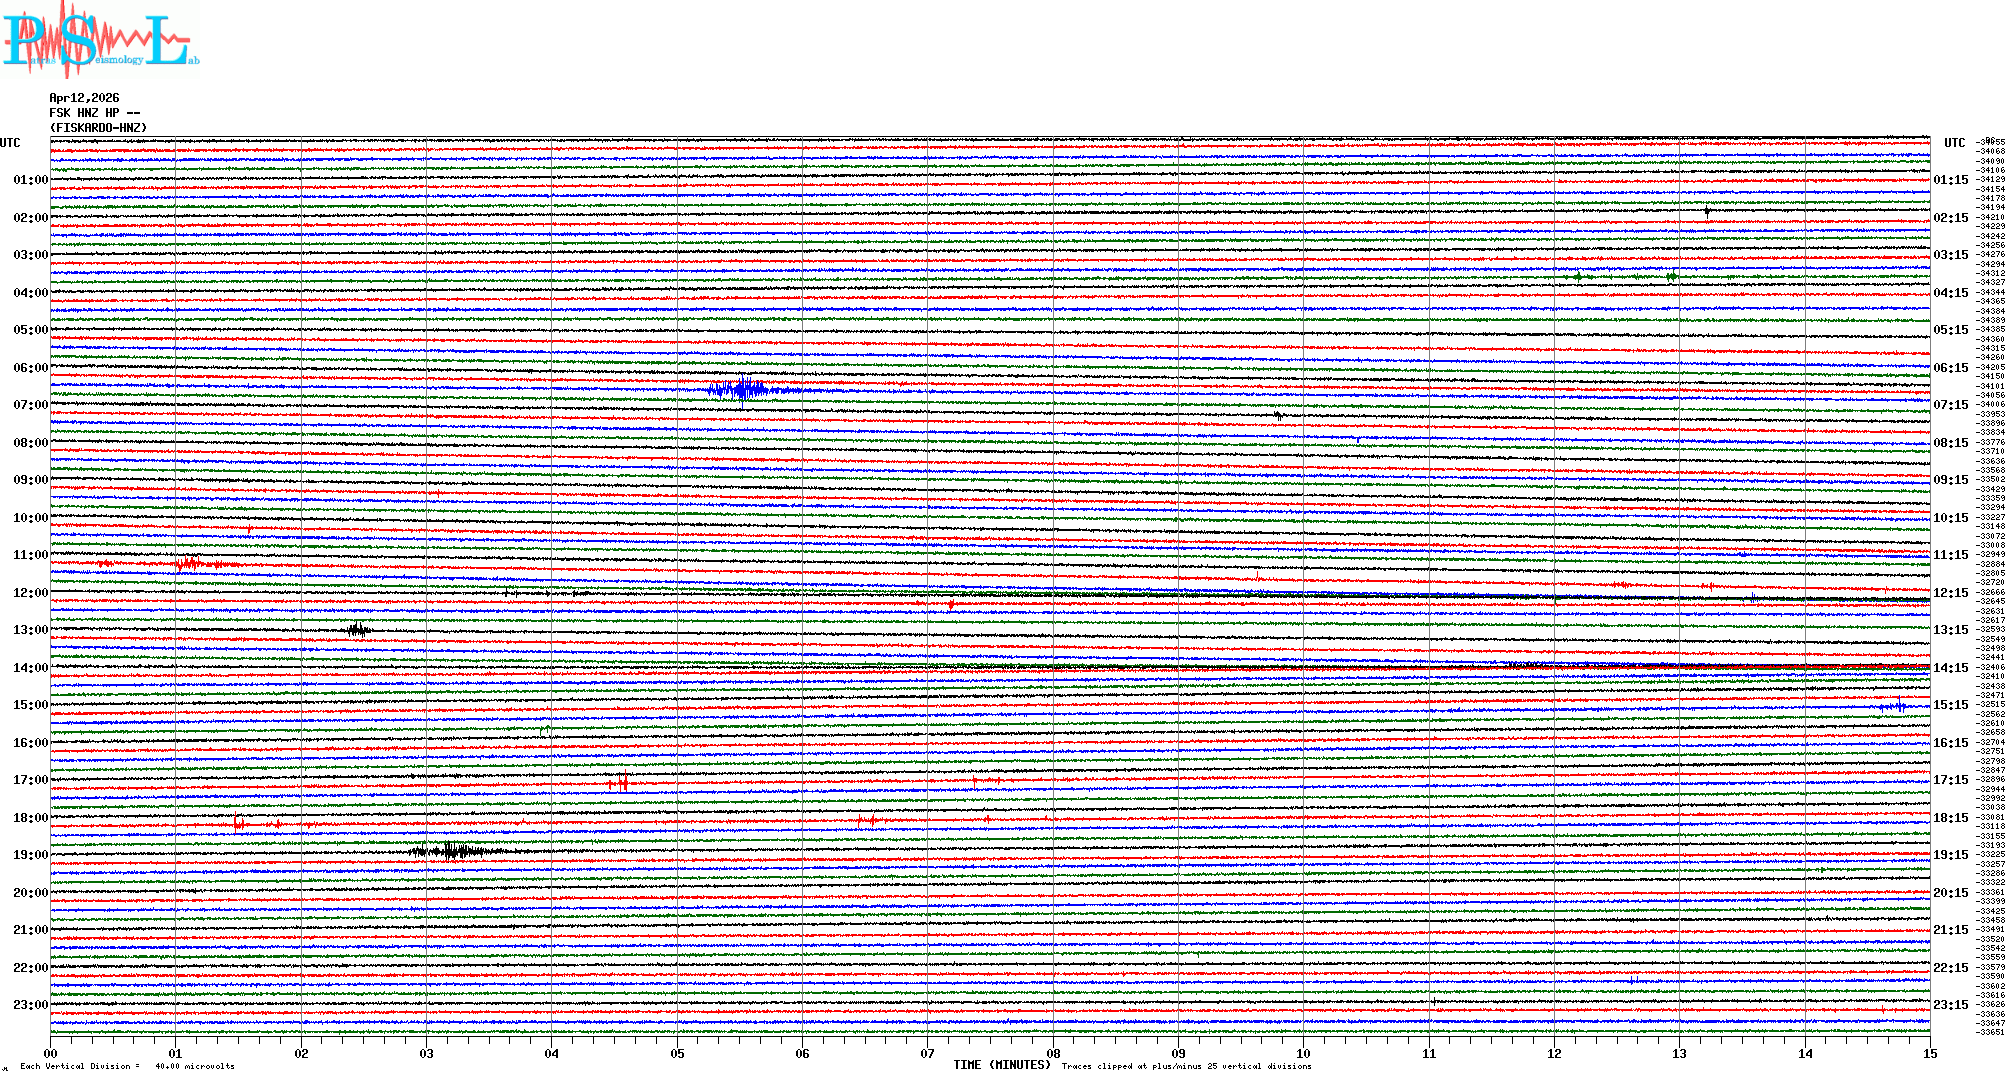Click the FSK HNZ HP station text
2010x1080 pixels.
(x=94, y=113)
